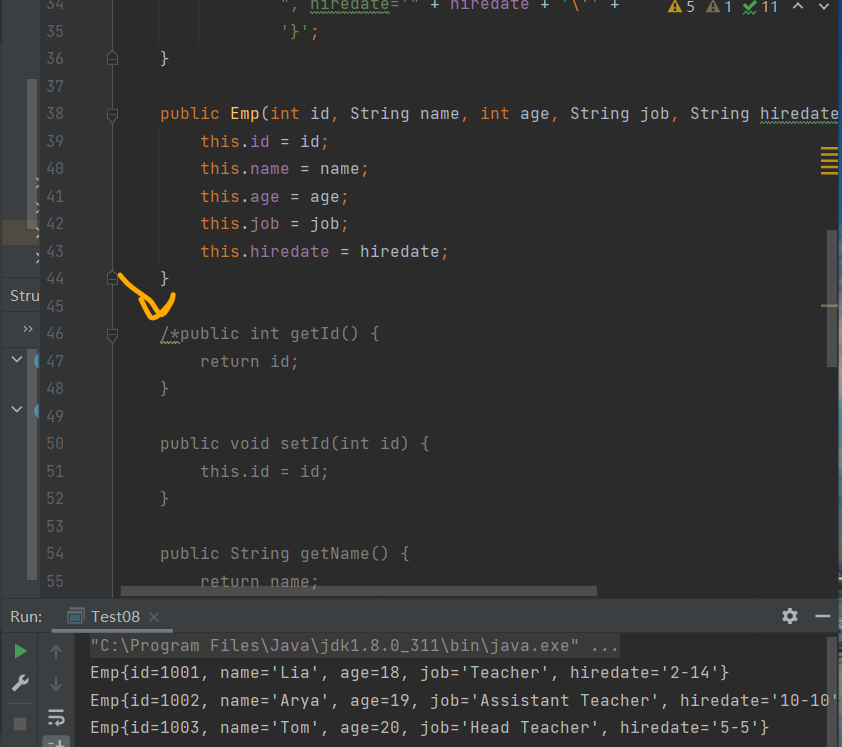Rerun Test08 with the green play button

click(x=20, y=651)
